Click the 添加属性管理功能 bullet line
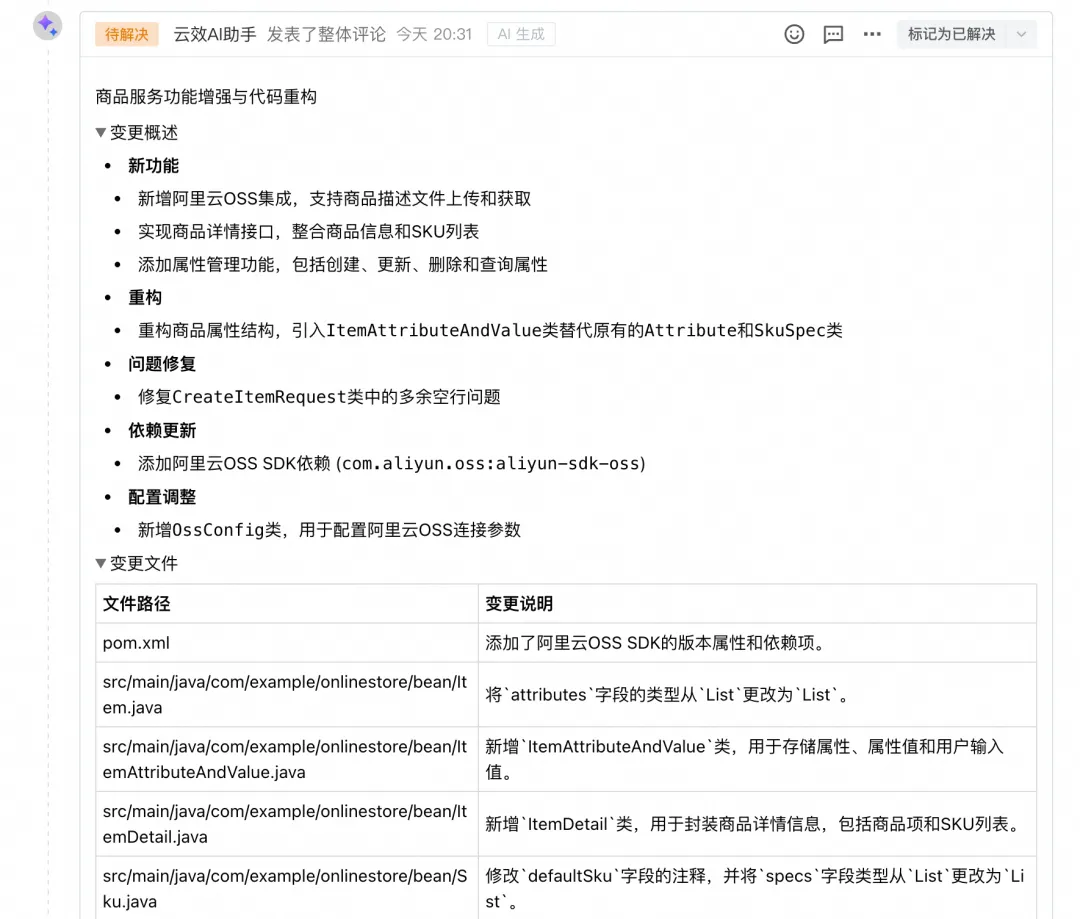 pyautogui.click(x=342, y=265)
